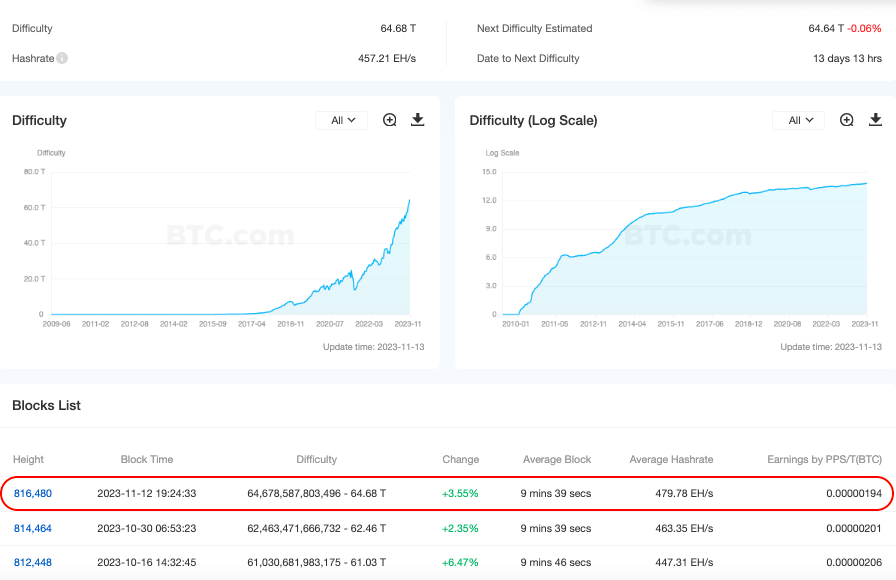Click the red -0.06% difficulty estimate
896x580 pixels.
(865, 29)
